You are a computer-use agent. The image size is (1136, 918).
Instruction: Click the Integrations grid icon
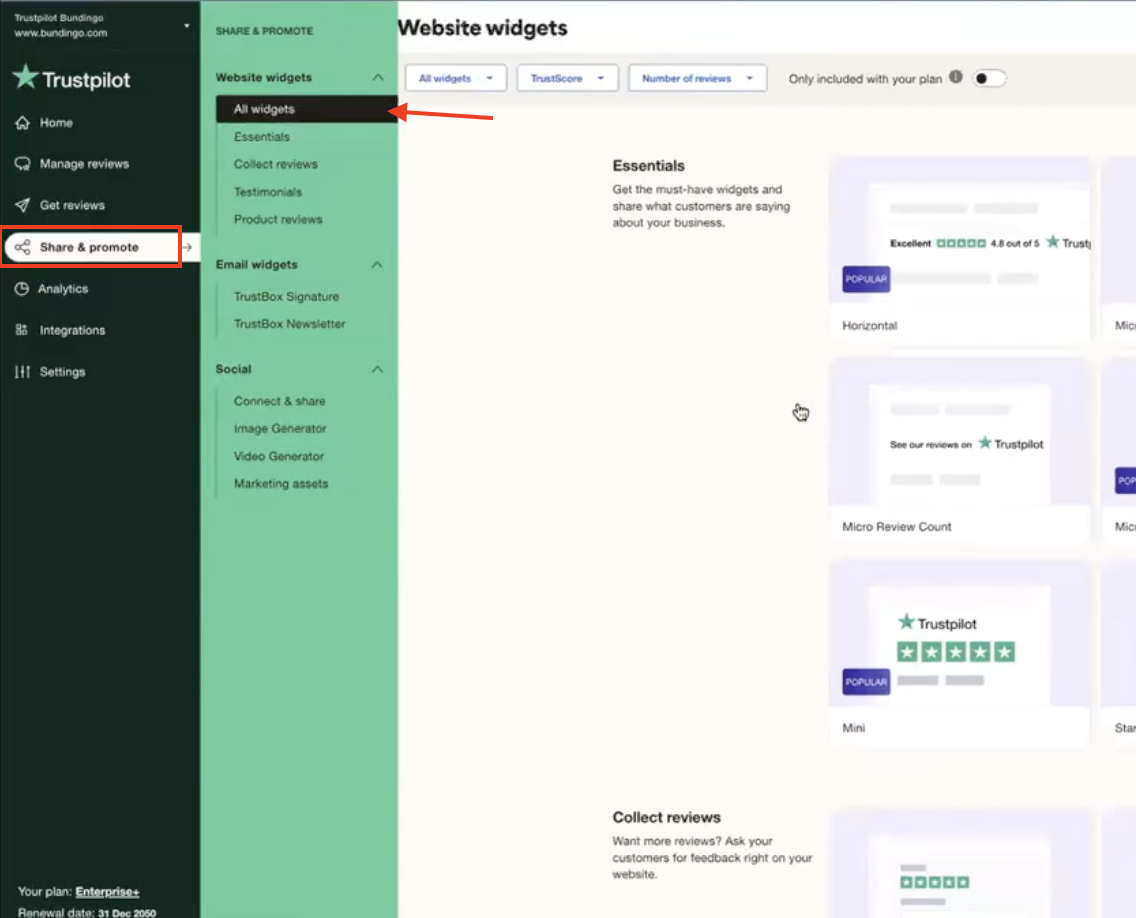click(x=22, y=330)
